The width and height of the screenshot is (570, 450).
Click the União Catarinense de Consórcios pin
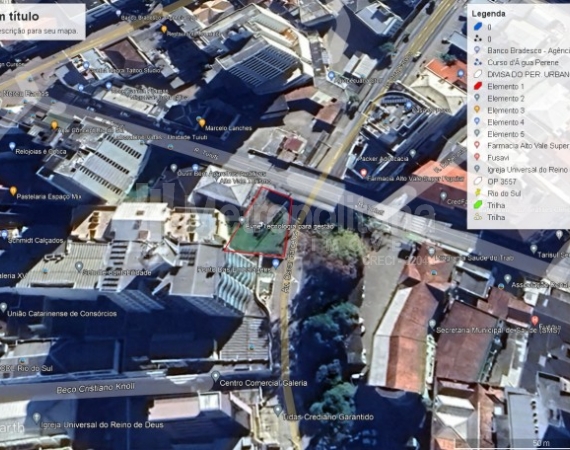[x=3, y=308]
